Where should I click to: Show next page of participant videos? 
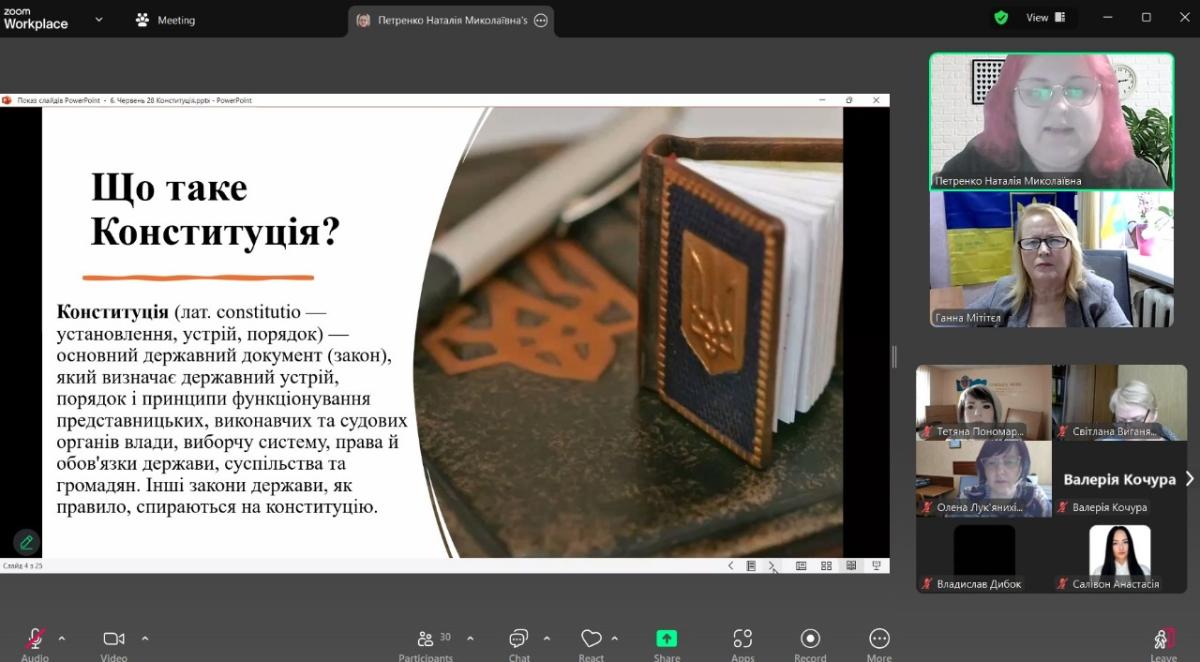coord(1189,479)
